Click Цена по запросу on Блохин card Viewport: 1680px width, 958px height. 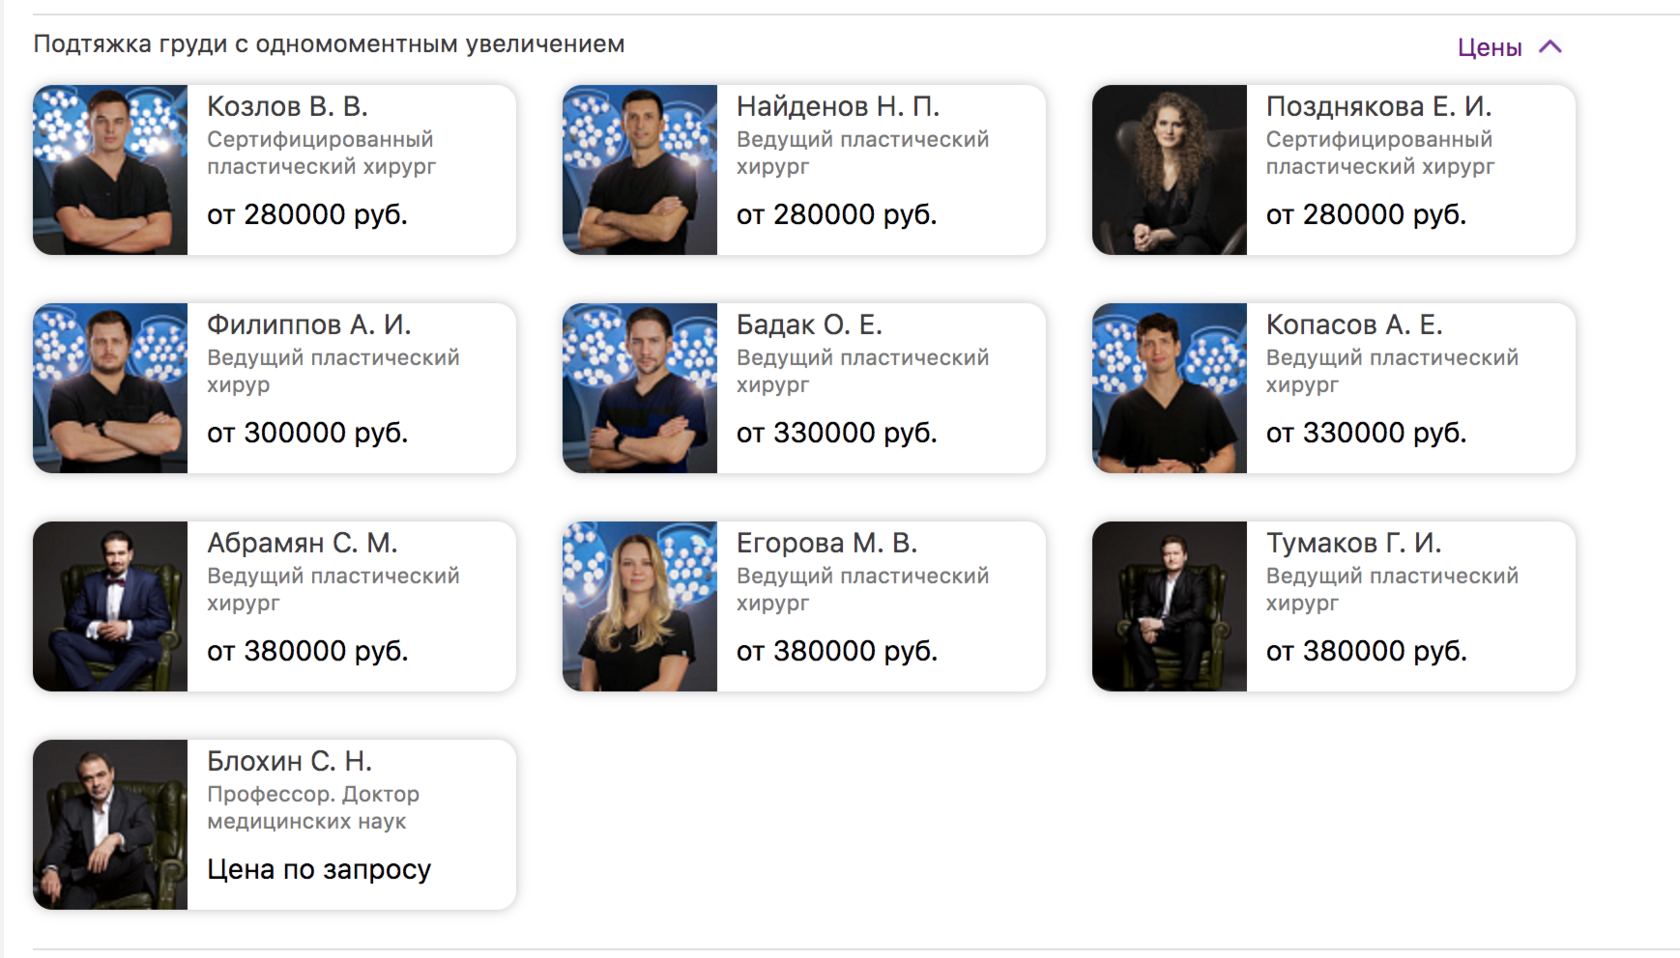click(x=319, y=869)
